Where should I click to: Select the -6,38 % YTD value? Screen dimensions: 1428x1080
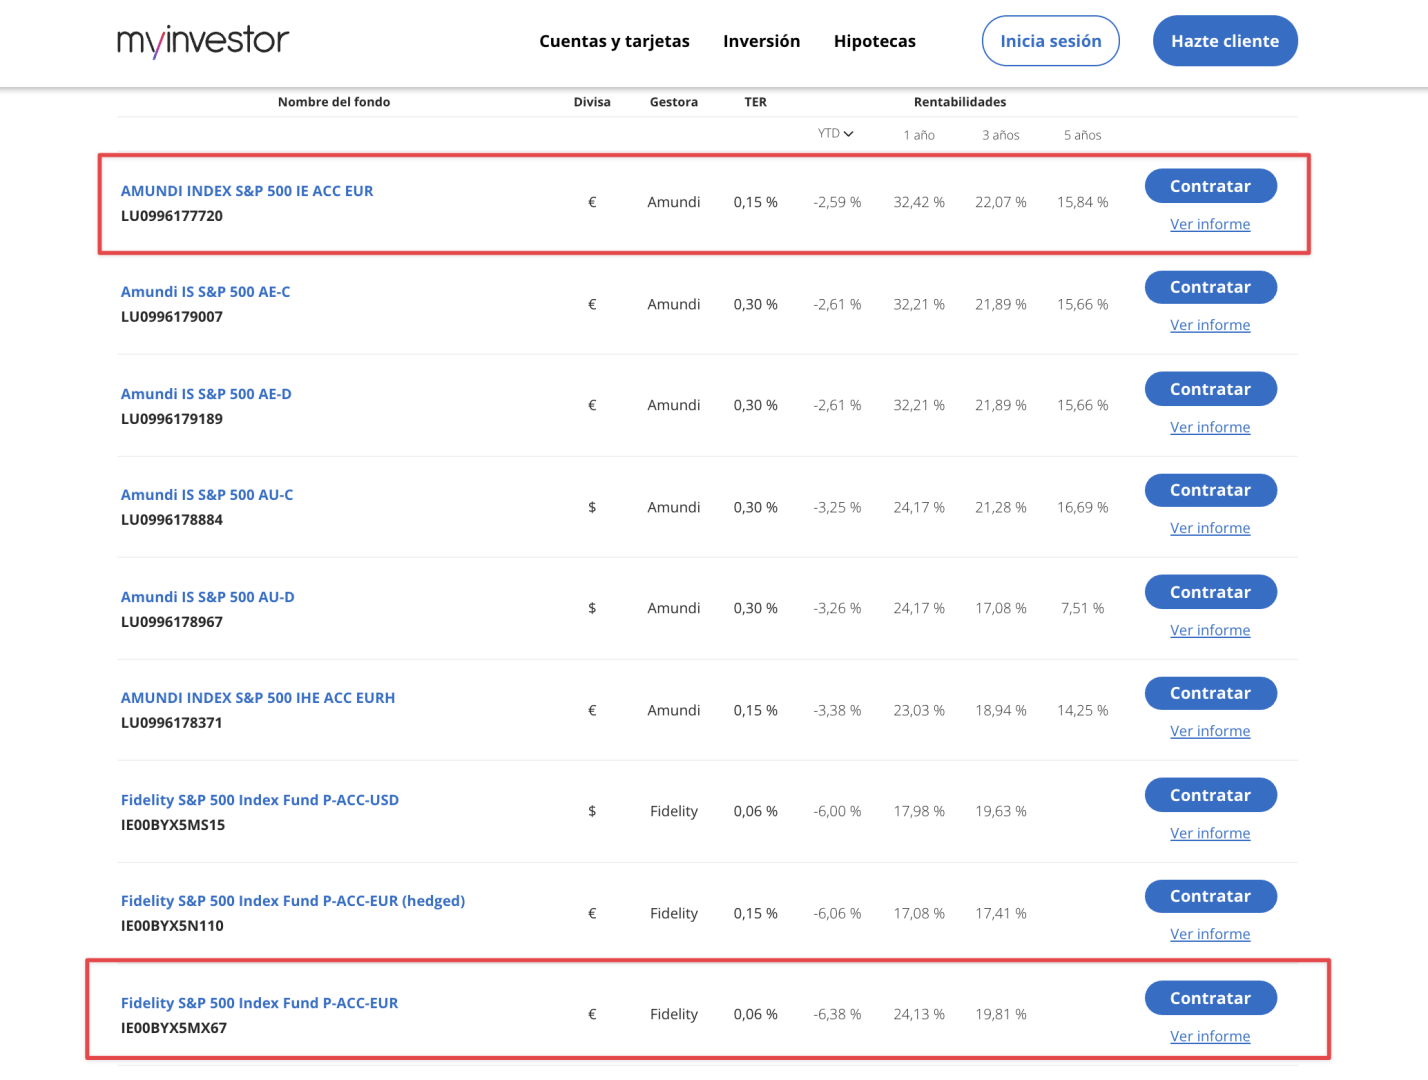pos(837,1014)
